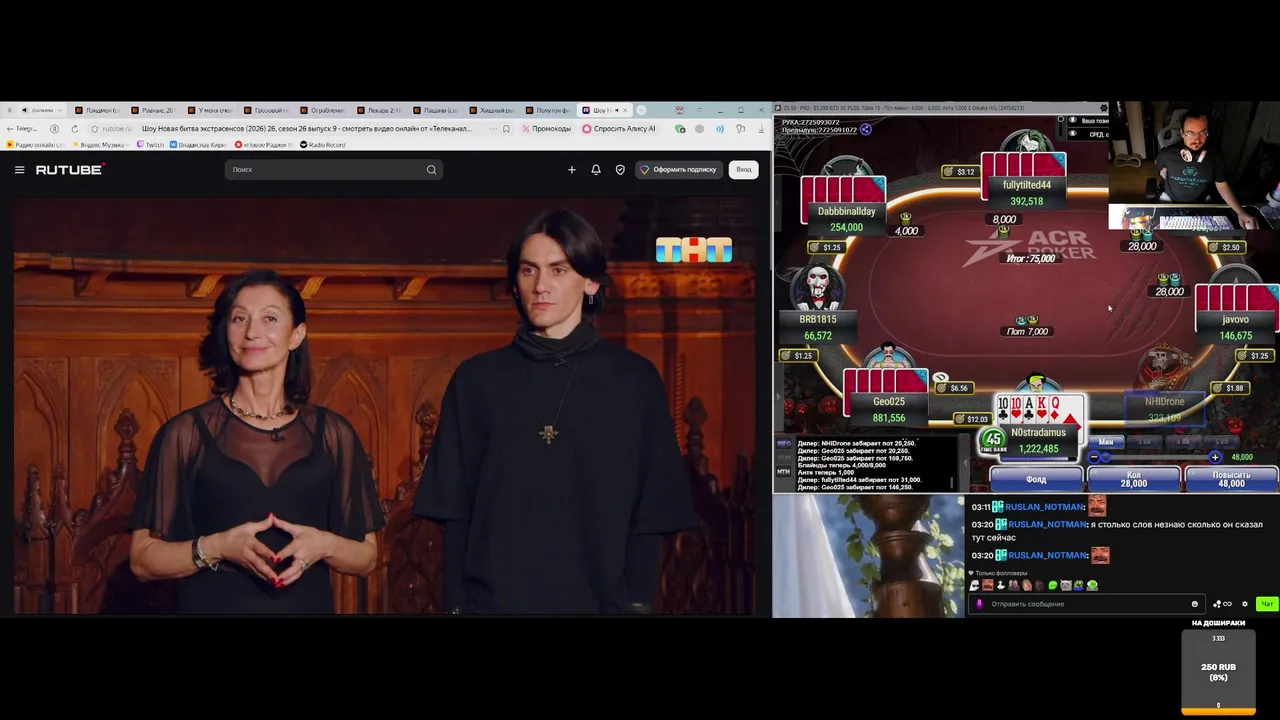
Task: Click the green Чат button
Action: point(1267,604)
